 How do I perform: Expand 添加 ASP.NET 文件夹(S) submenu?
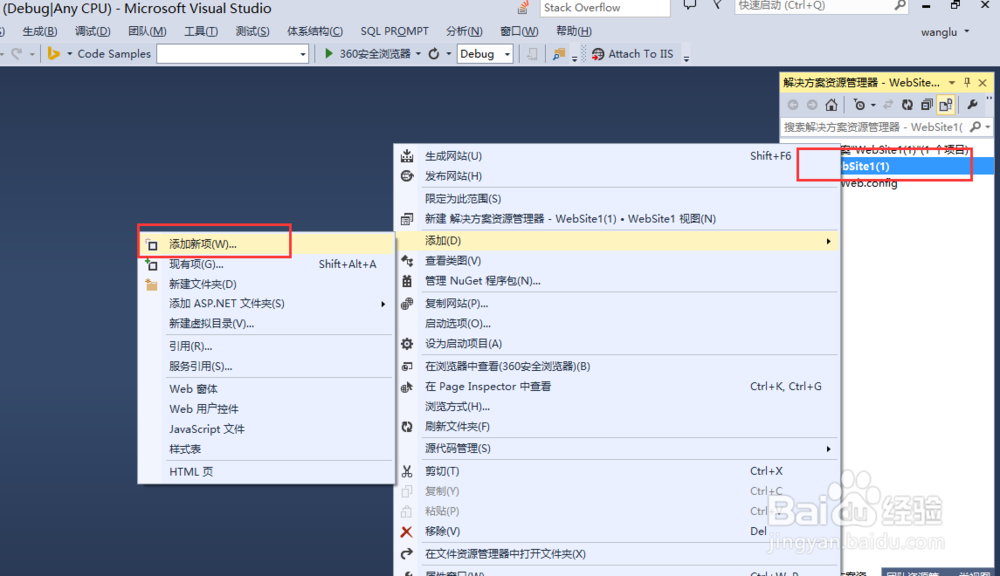point(267,304)
